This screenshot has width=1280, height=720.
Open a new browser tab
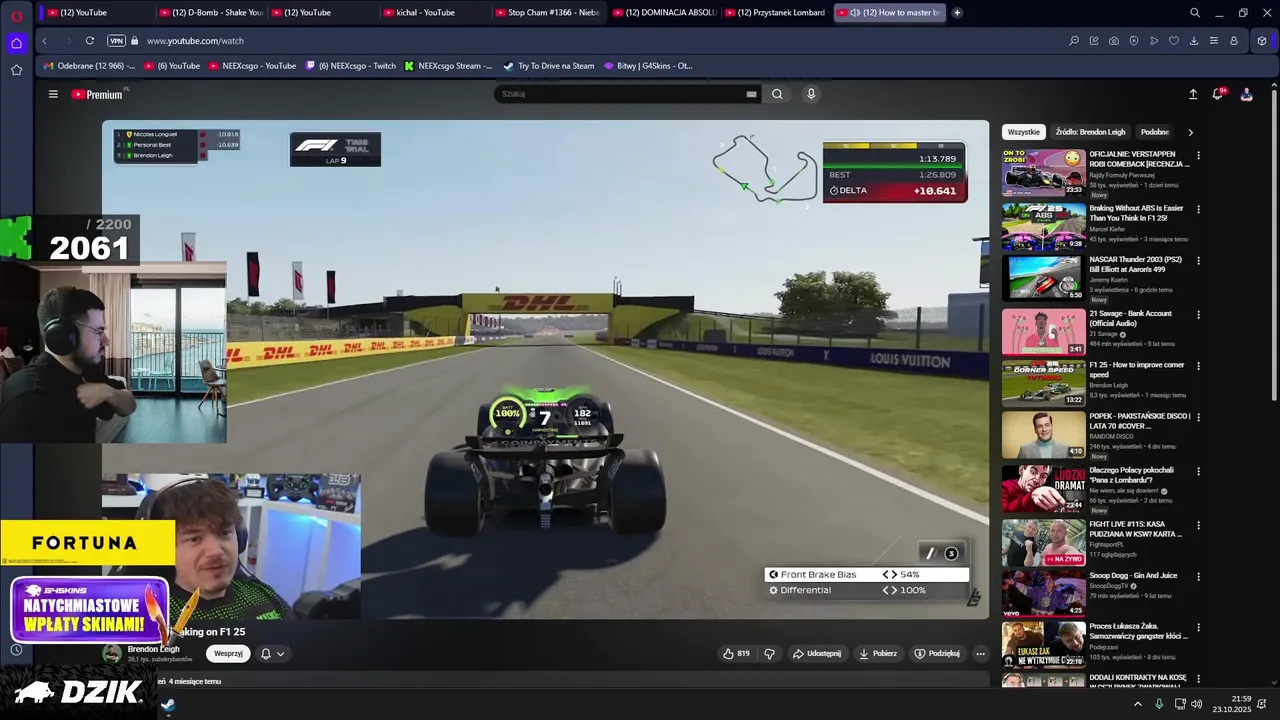957,13
